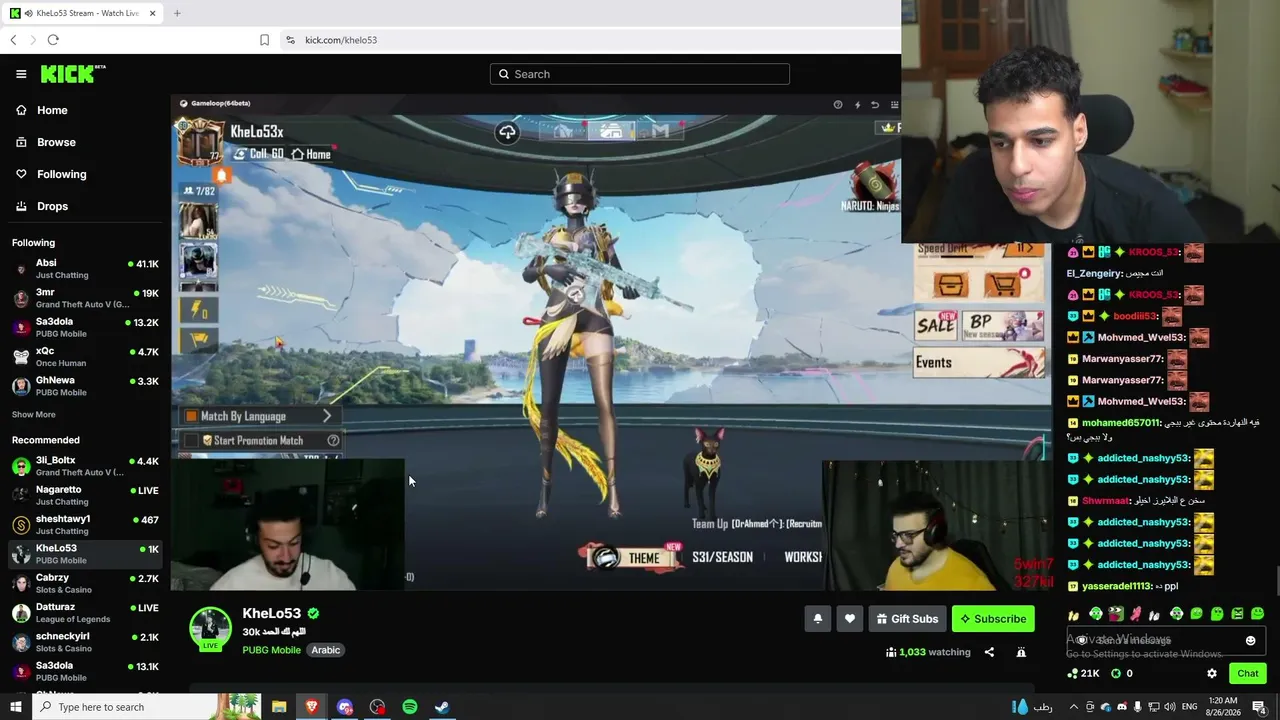The image size is (1280, 720).
Task: Share the stream using the share icon
Action: [989, 652]
